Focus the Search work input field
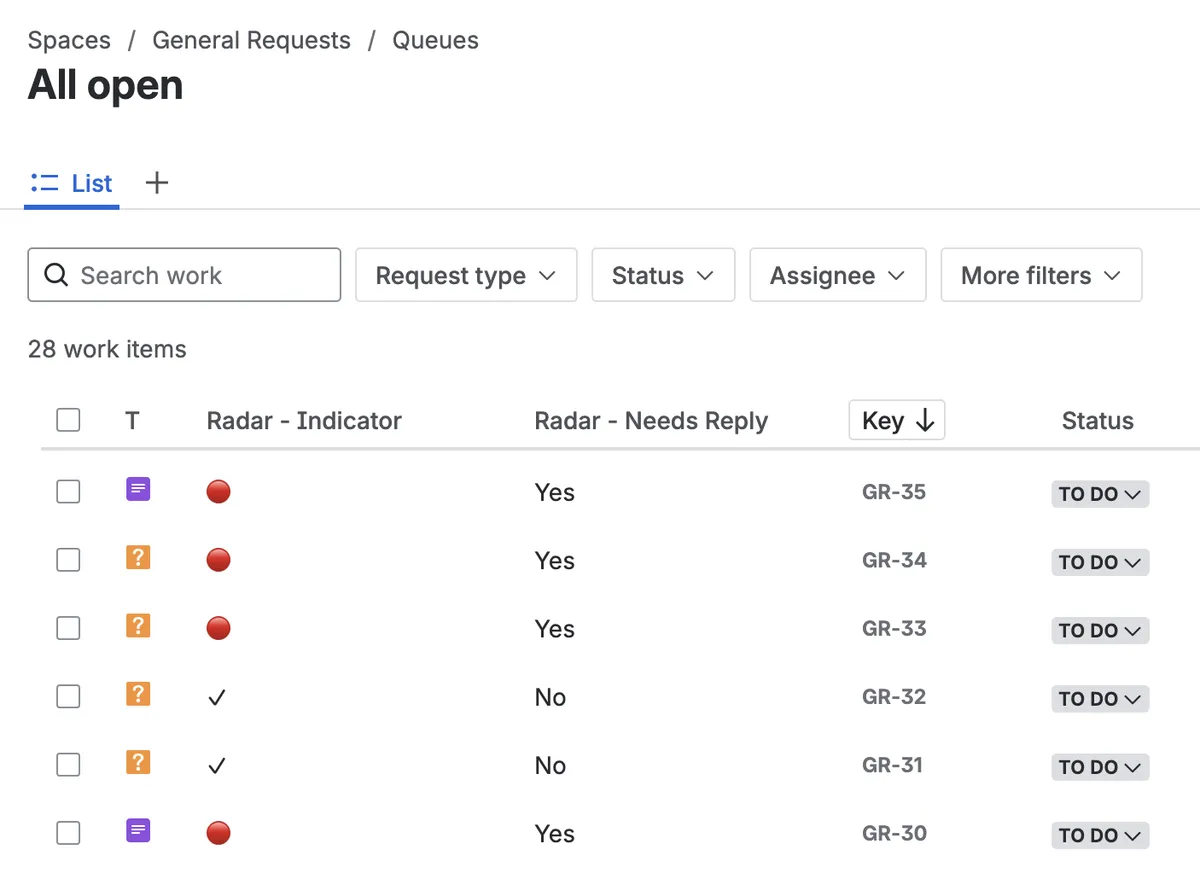 click(x=184, y=275)
